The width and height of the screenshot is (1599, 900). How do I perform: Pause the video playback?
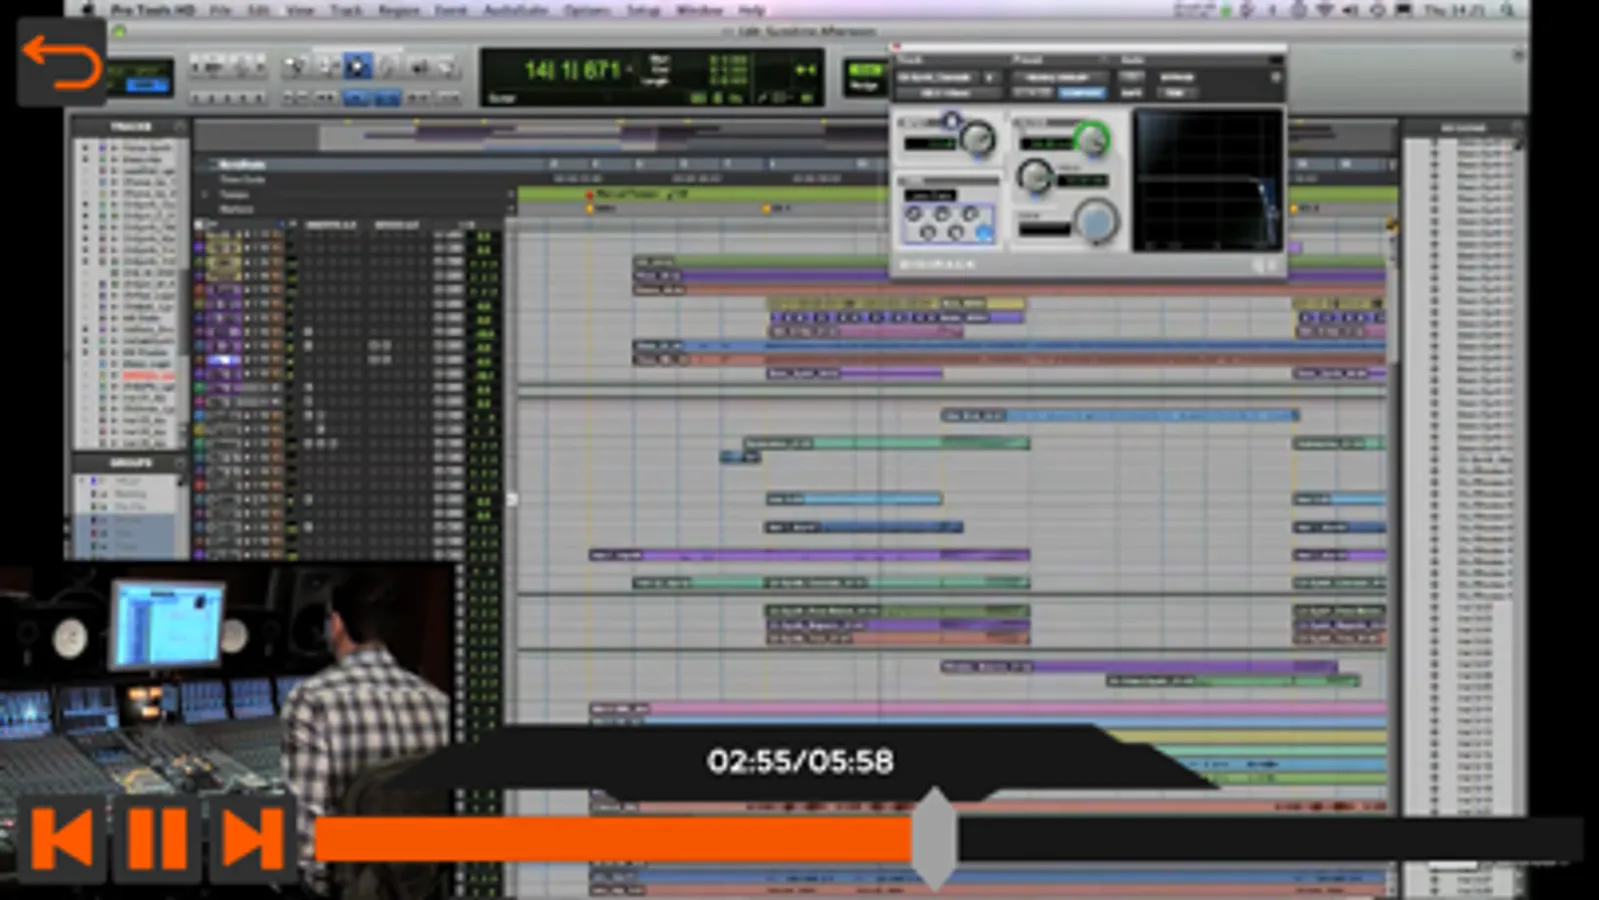pyautogui.click(x=156, y=838)
